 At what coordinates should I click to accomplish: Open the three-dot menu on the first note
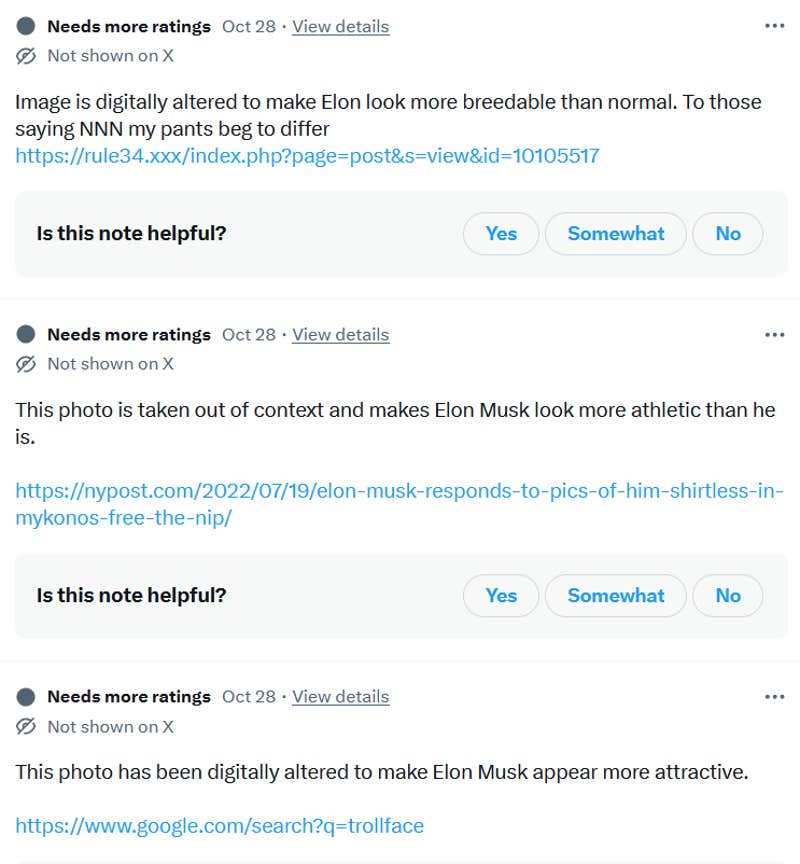[774, 25]
